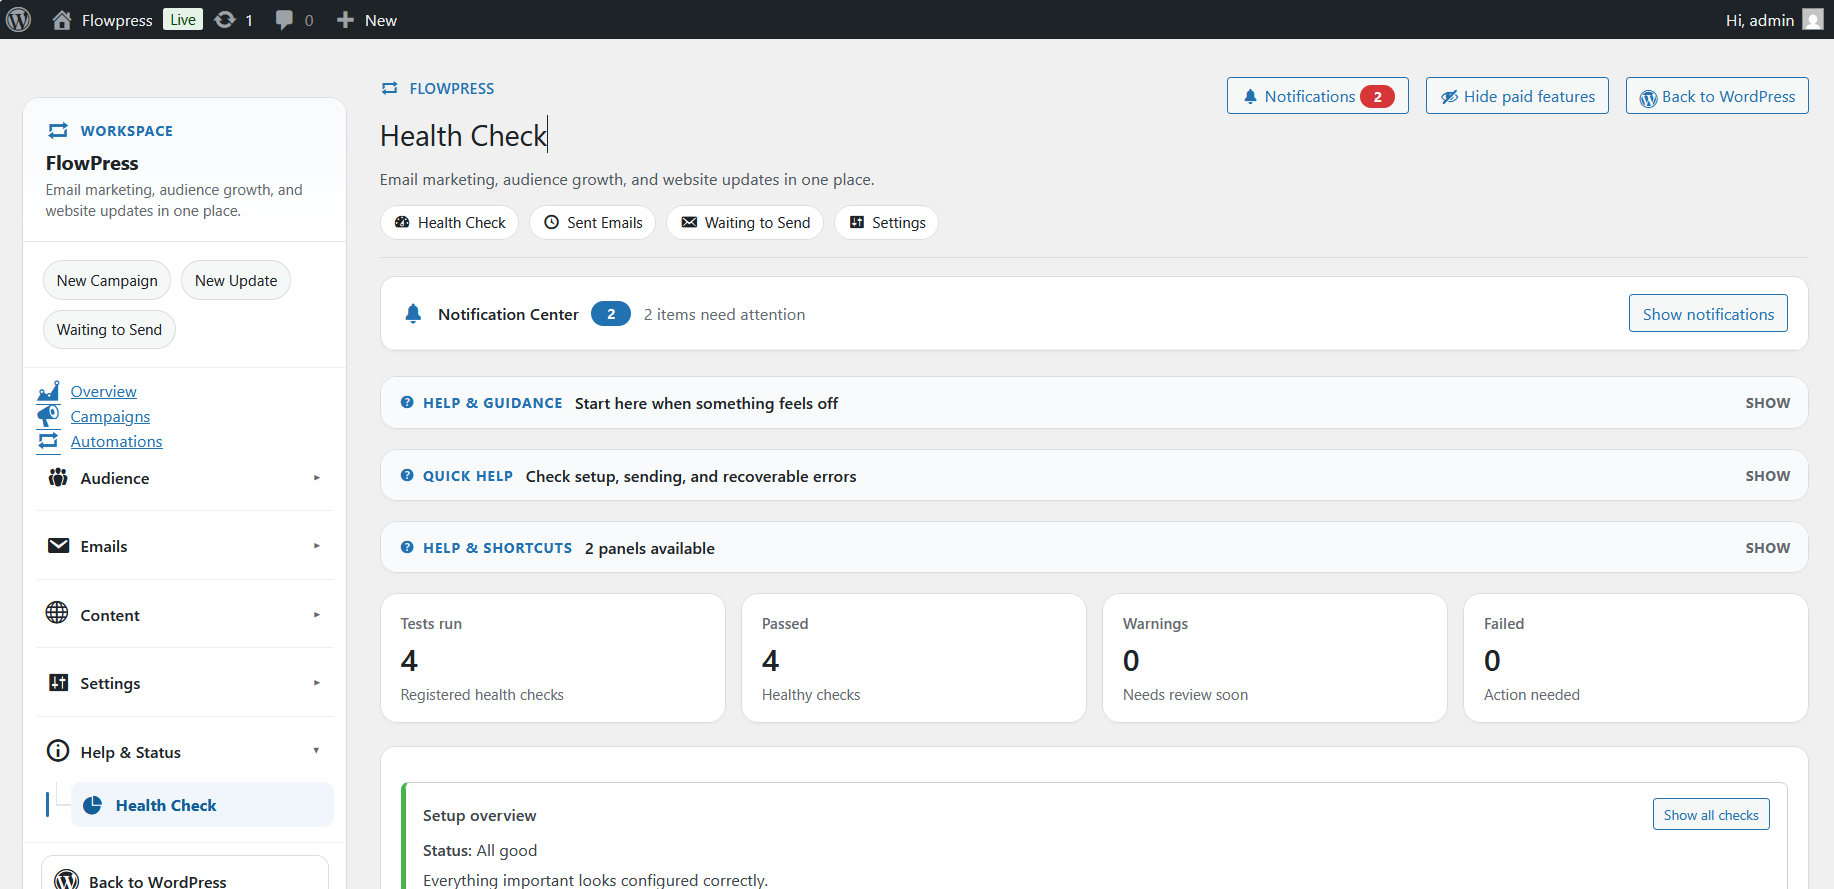
Task: Open the Campaigns link in sidebar
Action: coord(110,416)
